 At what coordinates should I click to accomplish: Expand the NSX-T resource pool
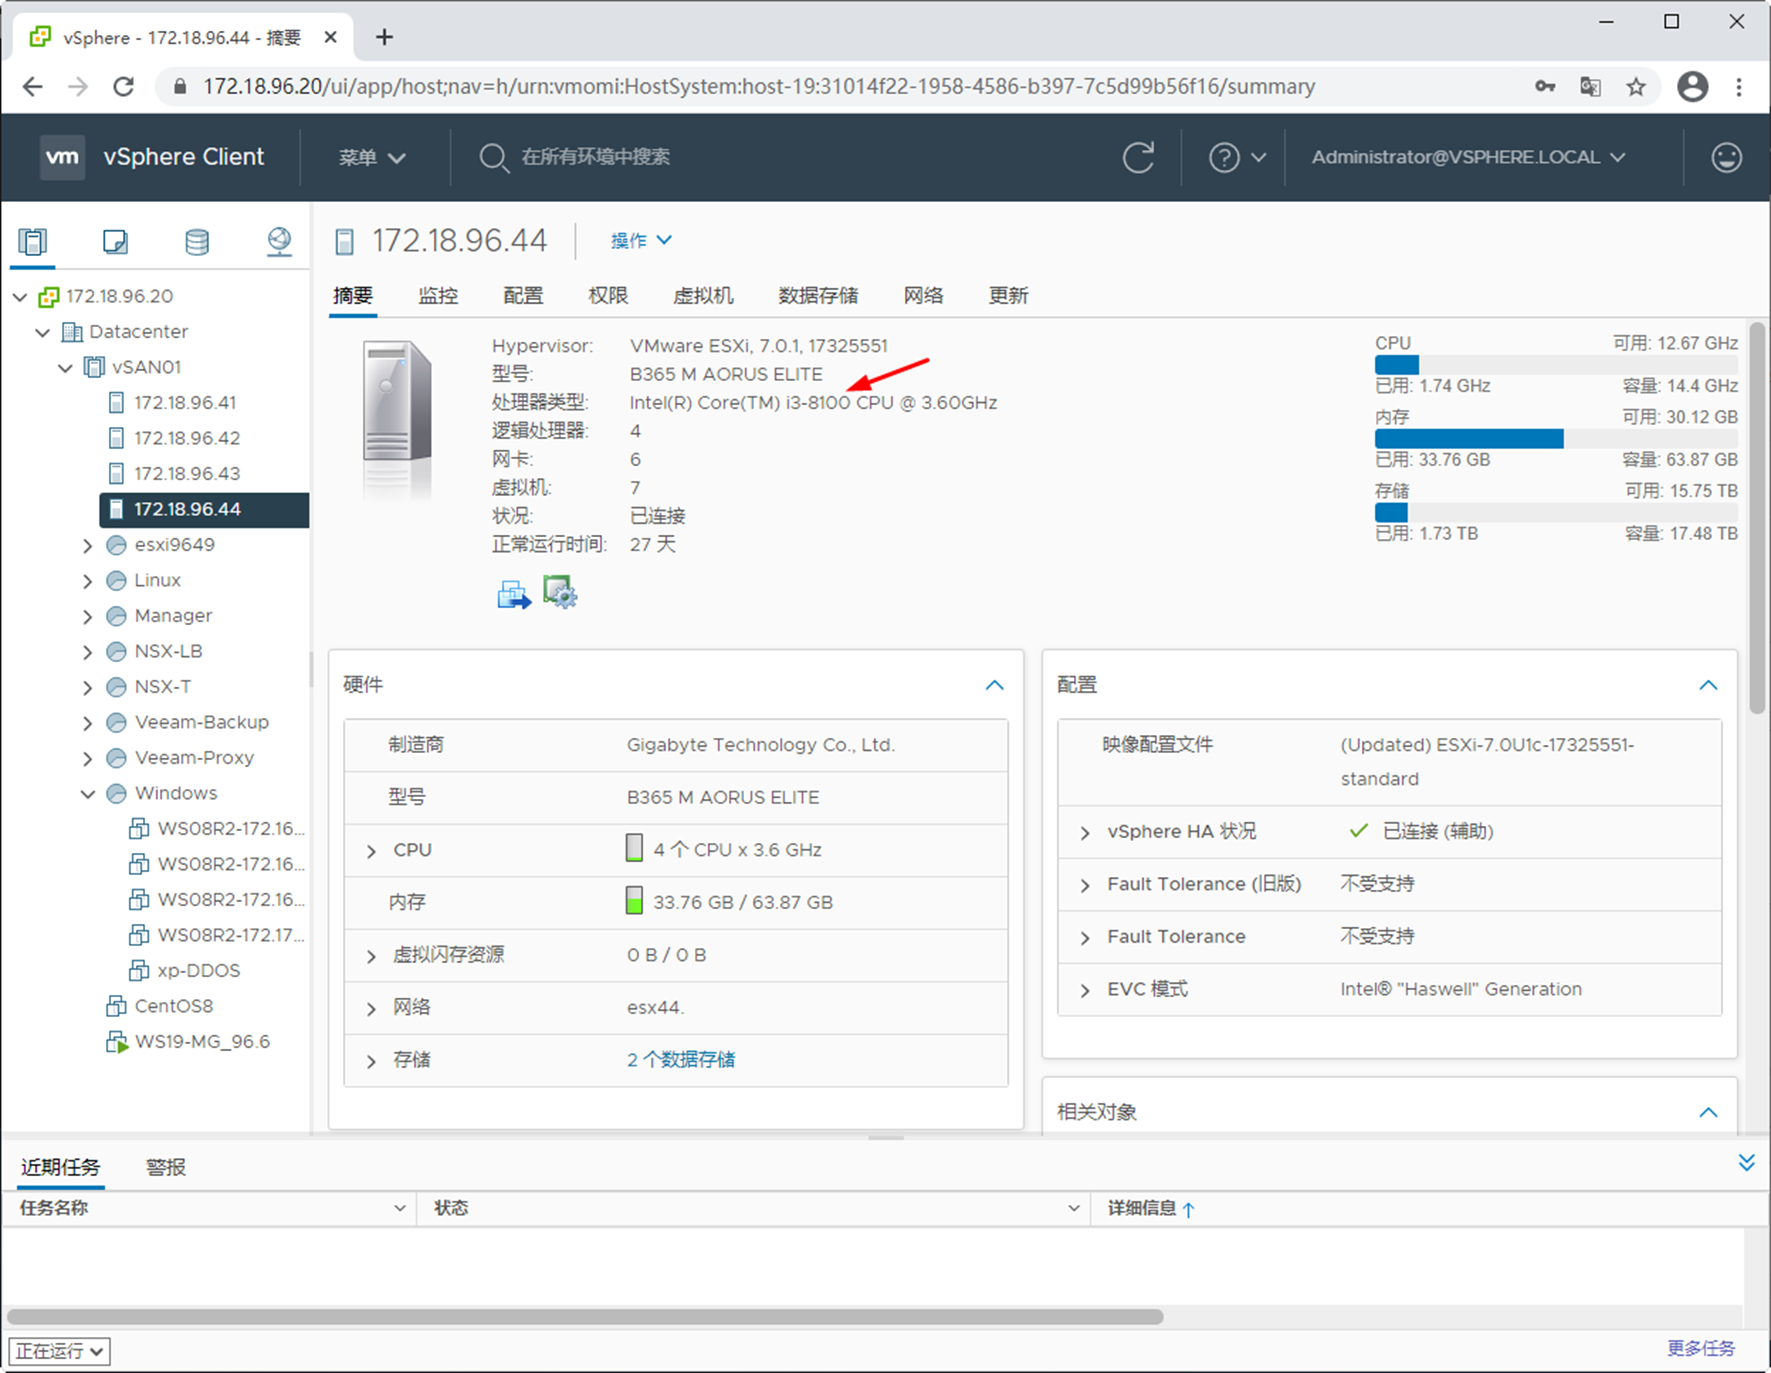pyautogui.click(x=88, y=687)
